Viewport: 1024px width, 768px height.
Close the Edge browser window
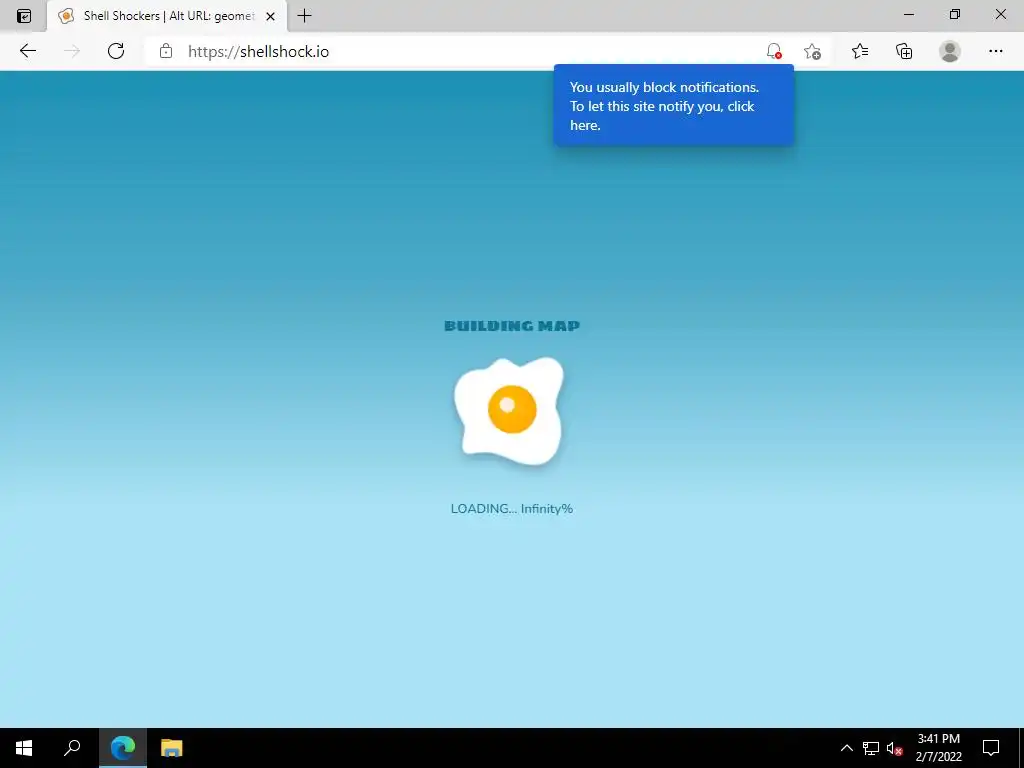pyautogui.click(x=1000, y=14)
